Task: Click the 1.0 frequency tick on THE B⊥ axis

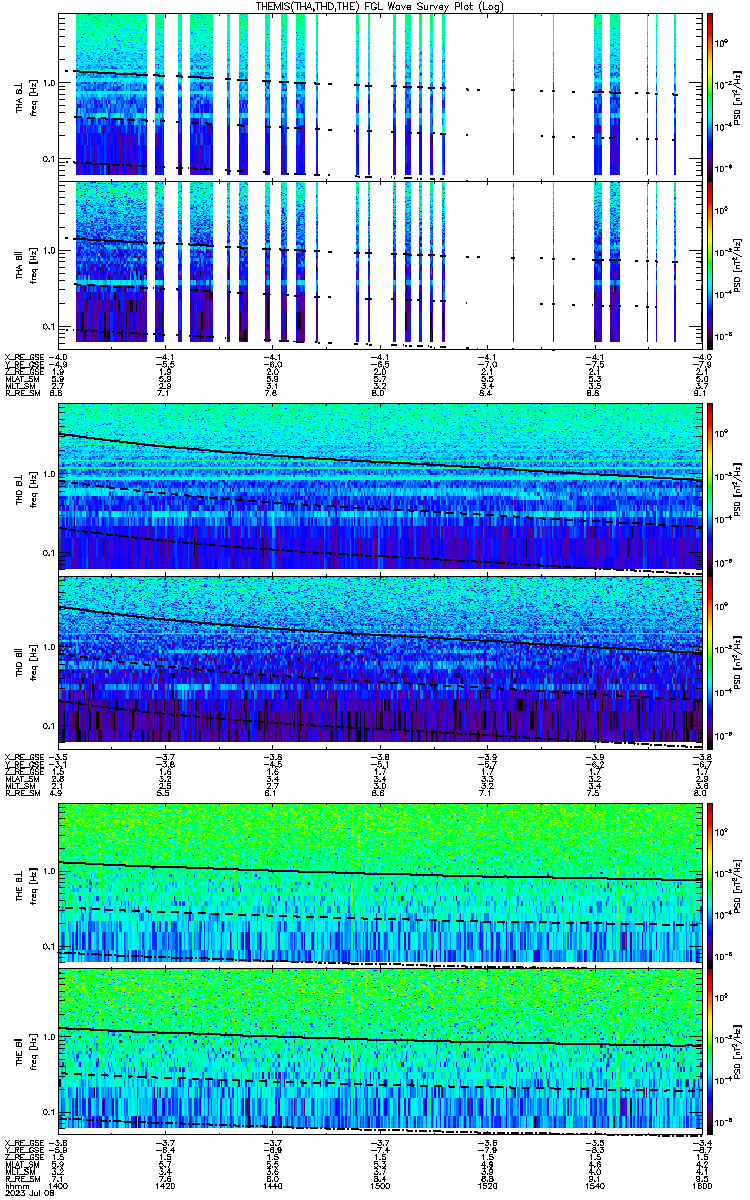Action: [50, 871]
